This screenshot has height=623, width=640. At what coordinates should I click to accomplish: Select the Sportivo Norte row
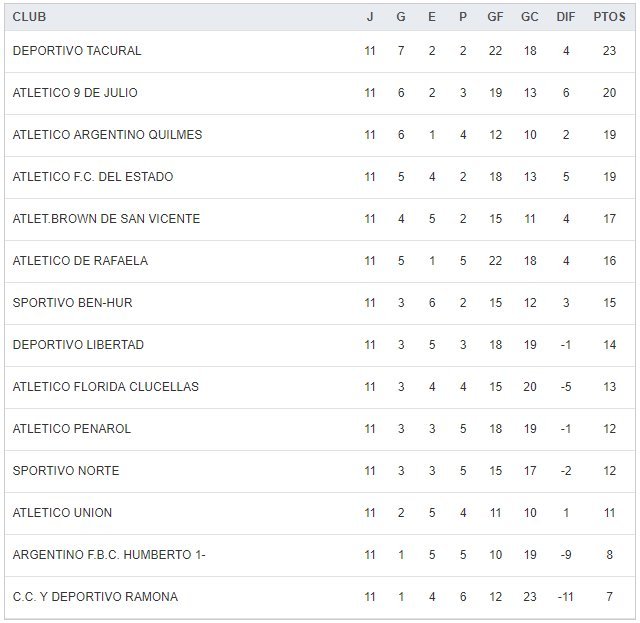pyautogui.click(x=66, y=471)
